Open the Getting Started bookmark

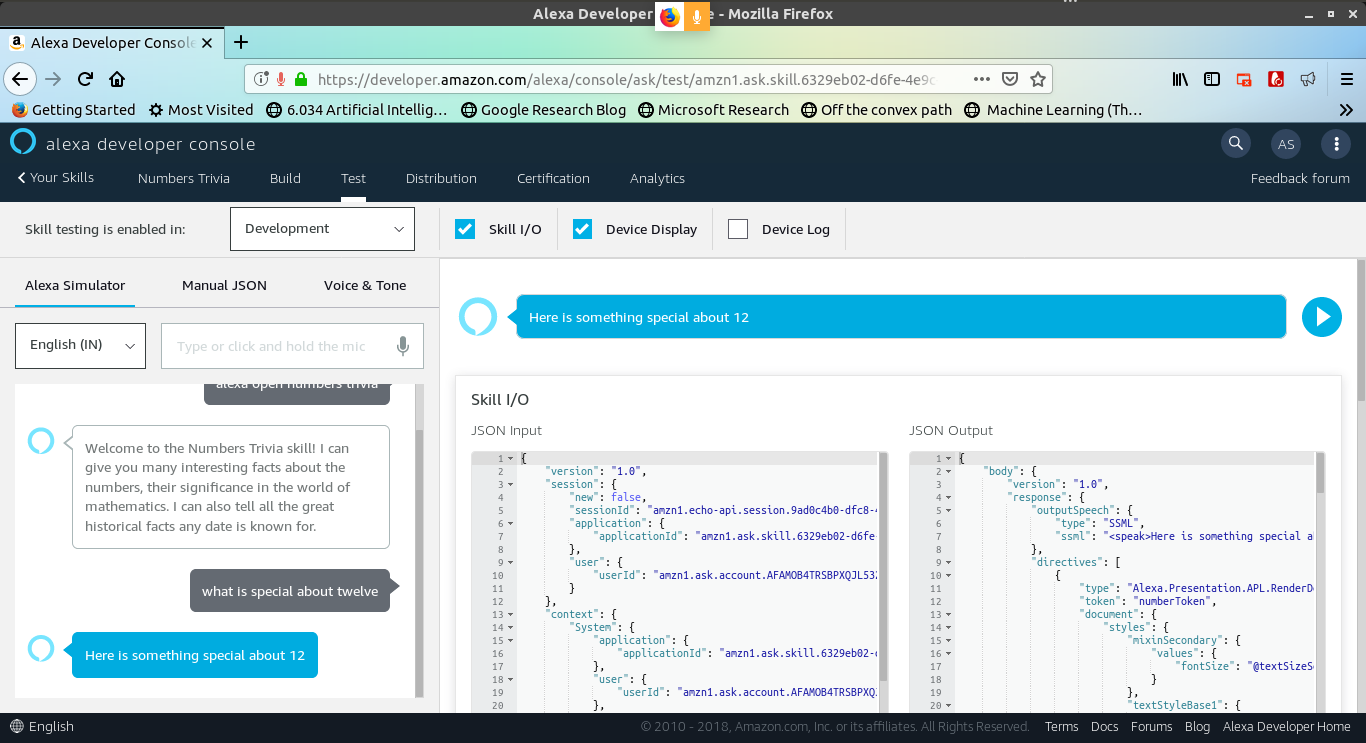point(73,110)
